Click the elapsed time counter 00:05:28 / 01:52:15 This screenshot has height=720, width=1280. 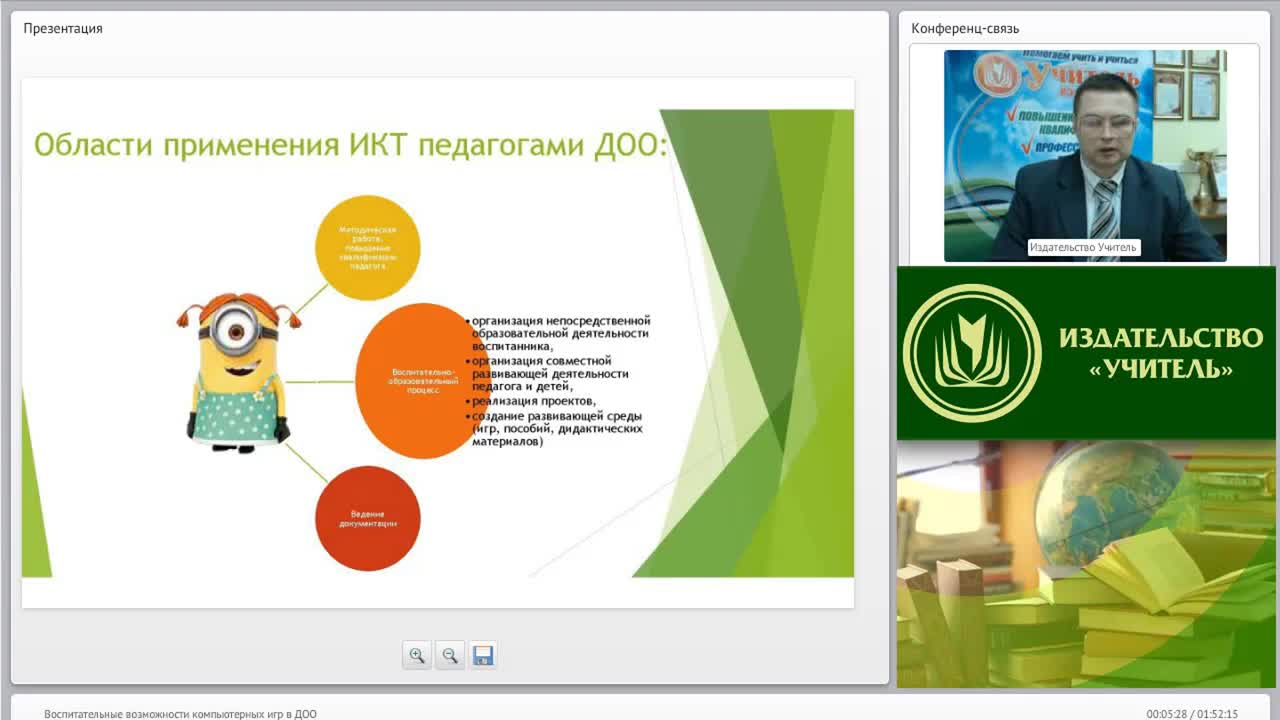coord(1192,714)
